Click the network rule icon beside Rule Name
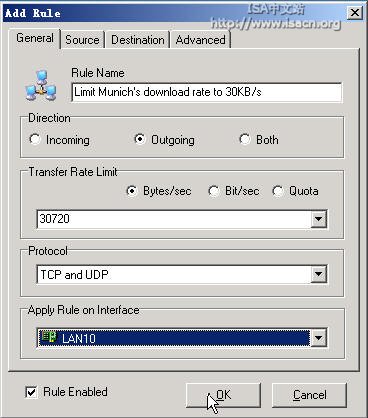This screenshot has width=368, height=418. coord(41,86)
